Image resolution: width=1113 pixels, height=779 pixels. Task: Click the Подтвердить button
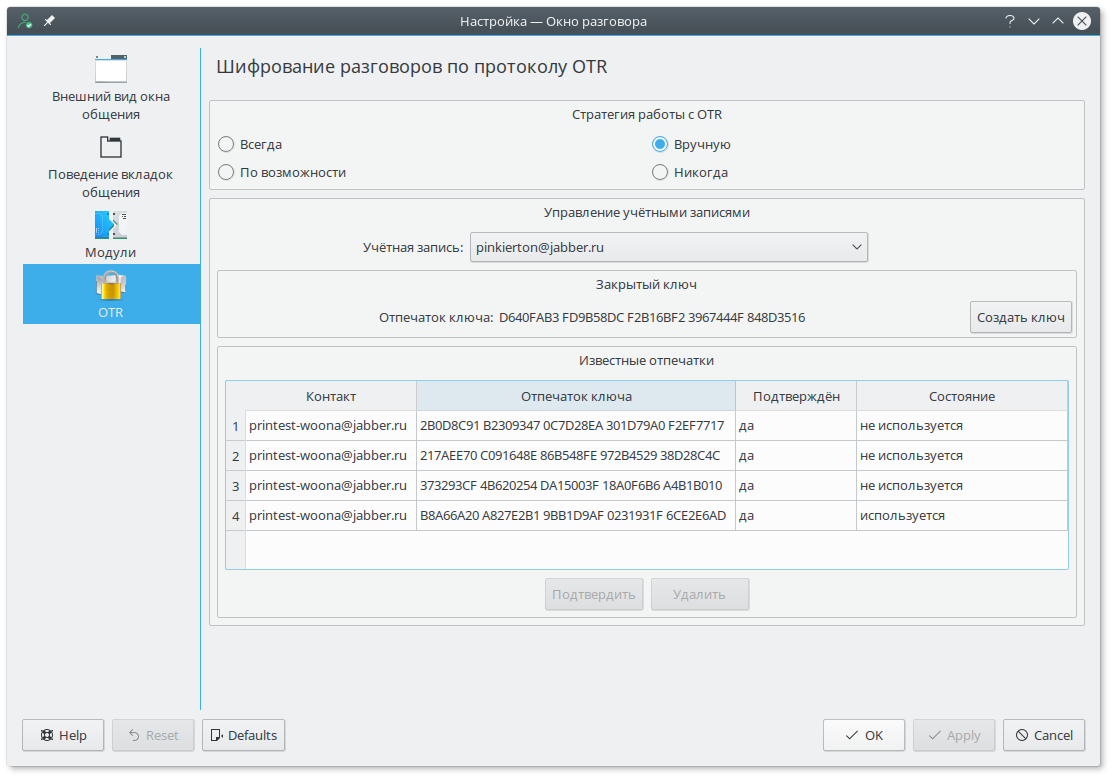pos(594,594)
